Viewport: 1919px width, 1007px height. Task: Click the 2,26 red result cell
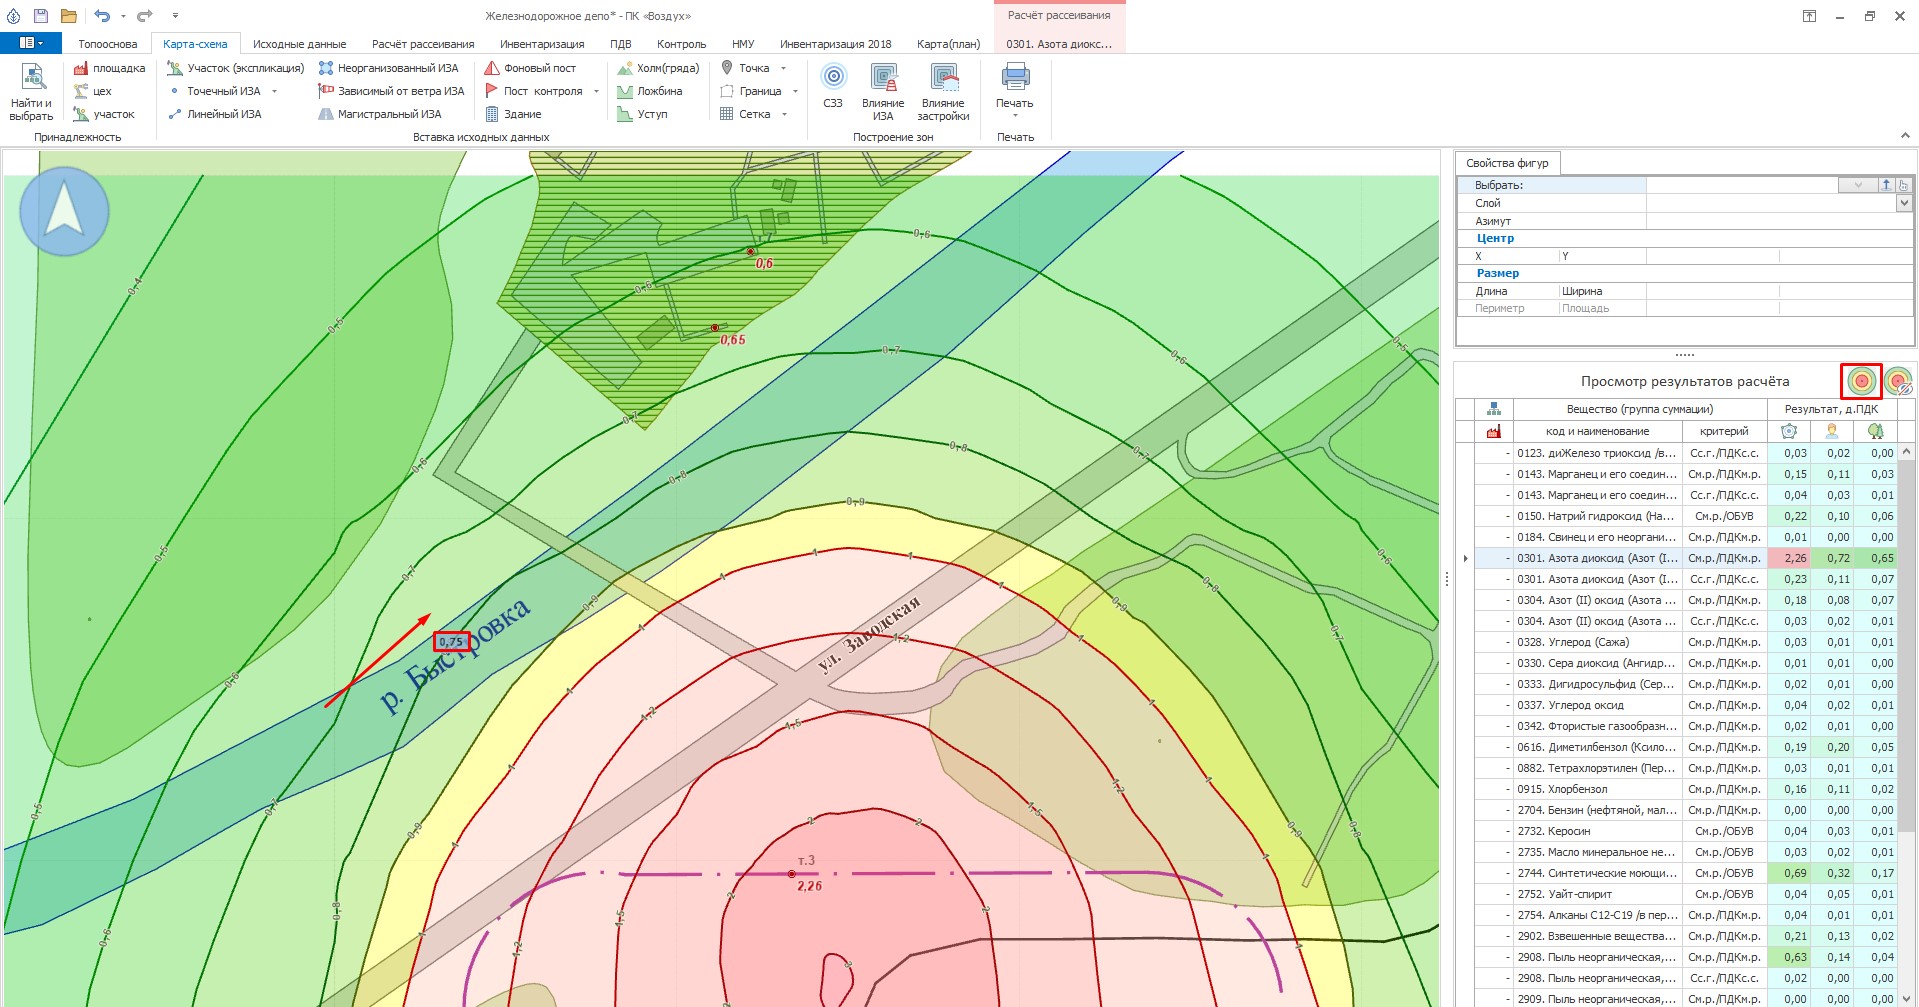1789,558
